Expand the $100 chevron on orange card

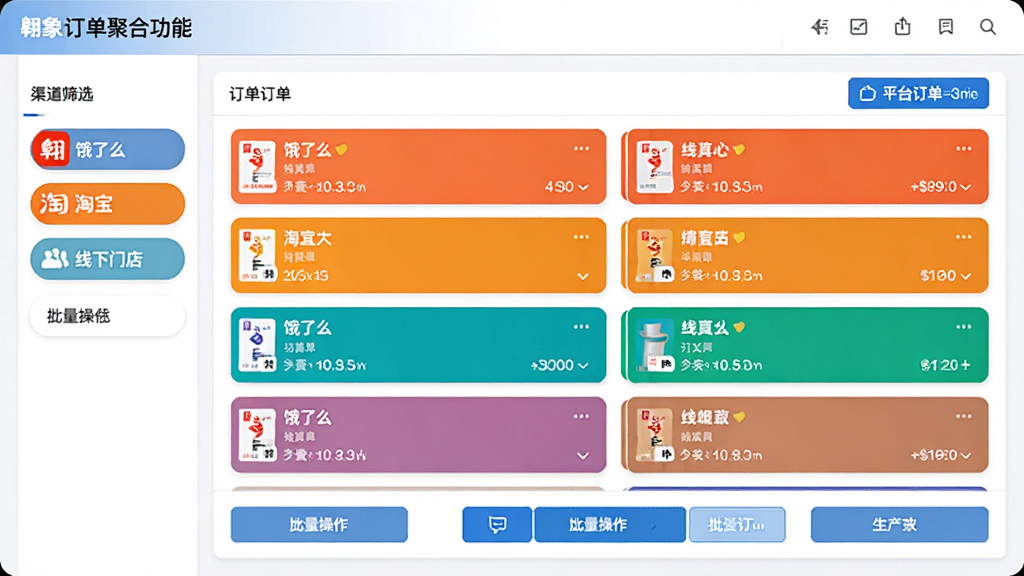[x=966, y=276]
